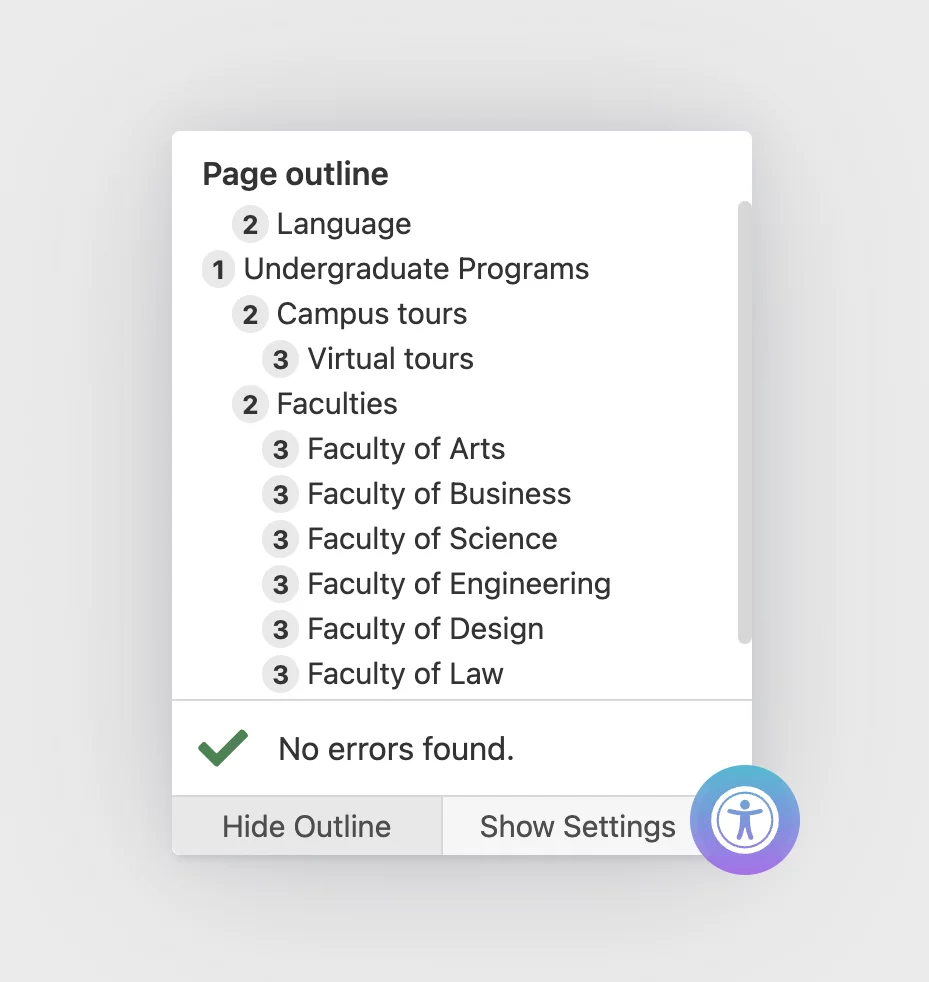The height and width of the screenshot is (982, 929).
Task: Select the Undergraduate Programs heading
Action: 416,269
